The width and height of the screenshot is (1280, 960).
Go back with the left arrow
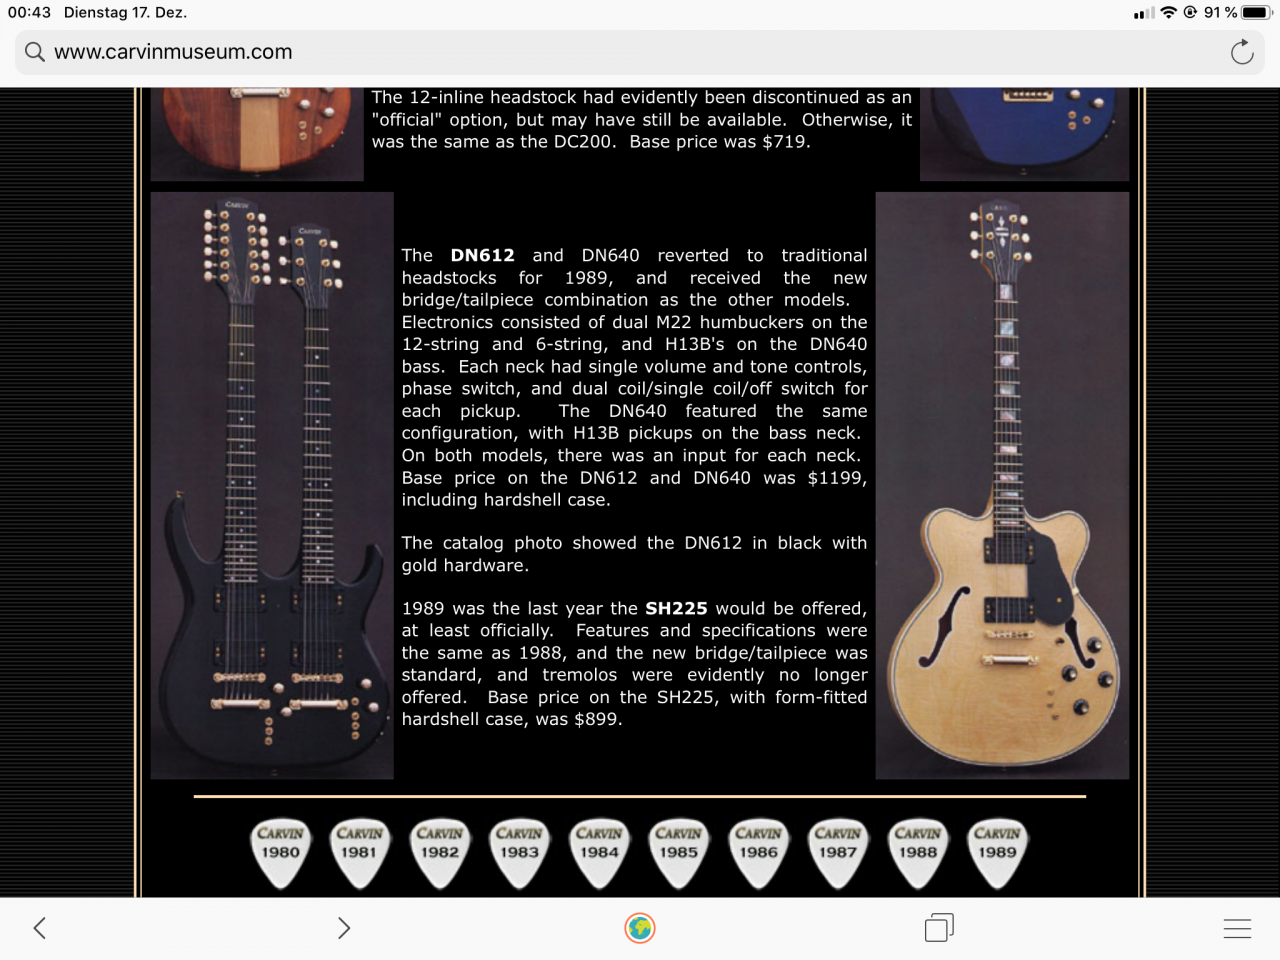tap(40, 928)
